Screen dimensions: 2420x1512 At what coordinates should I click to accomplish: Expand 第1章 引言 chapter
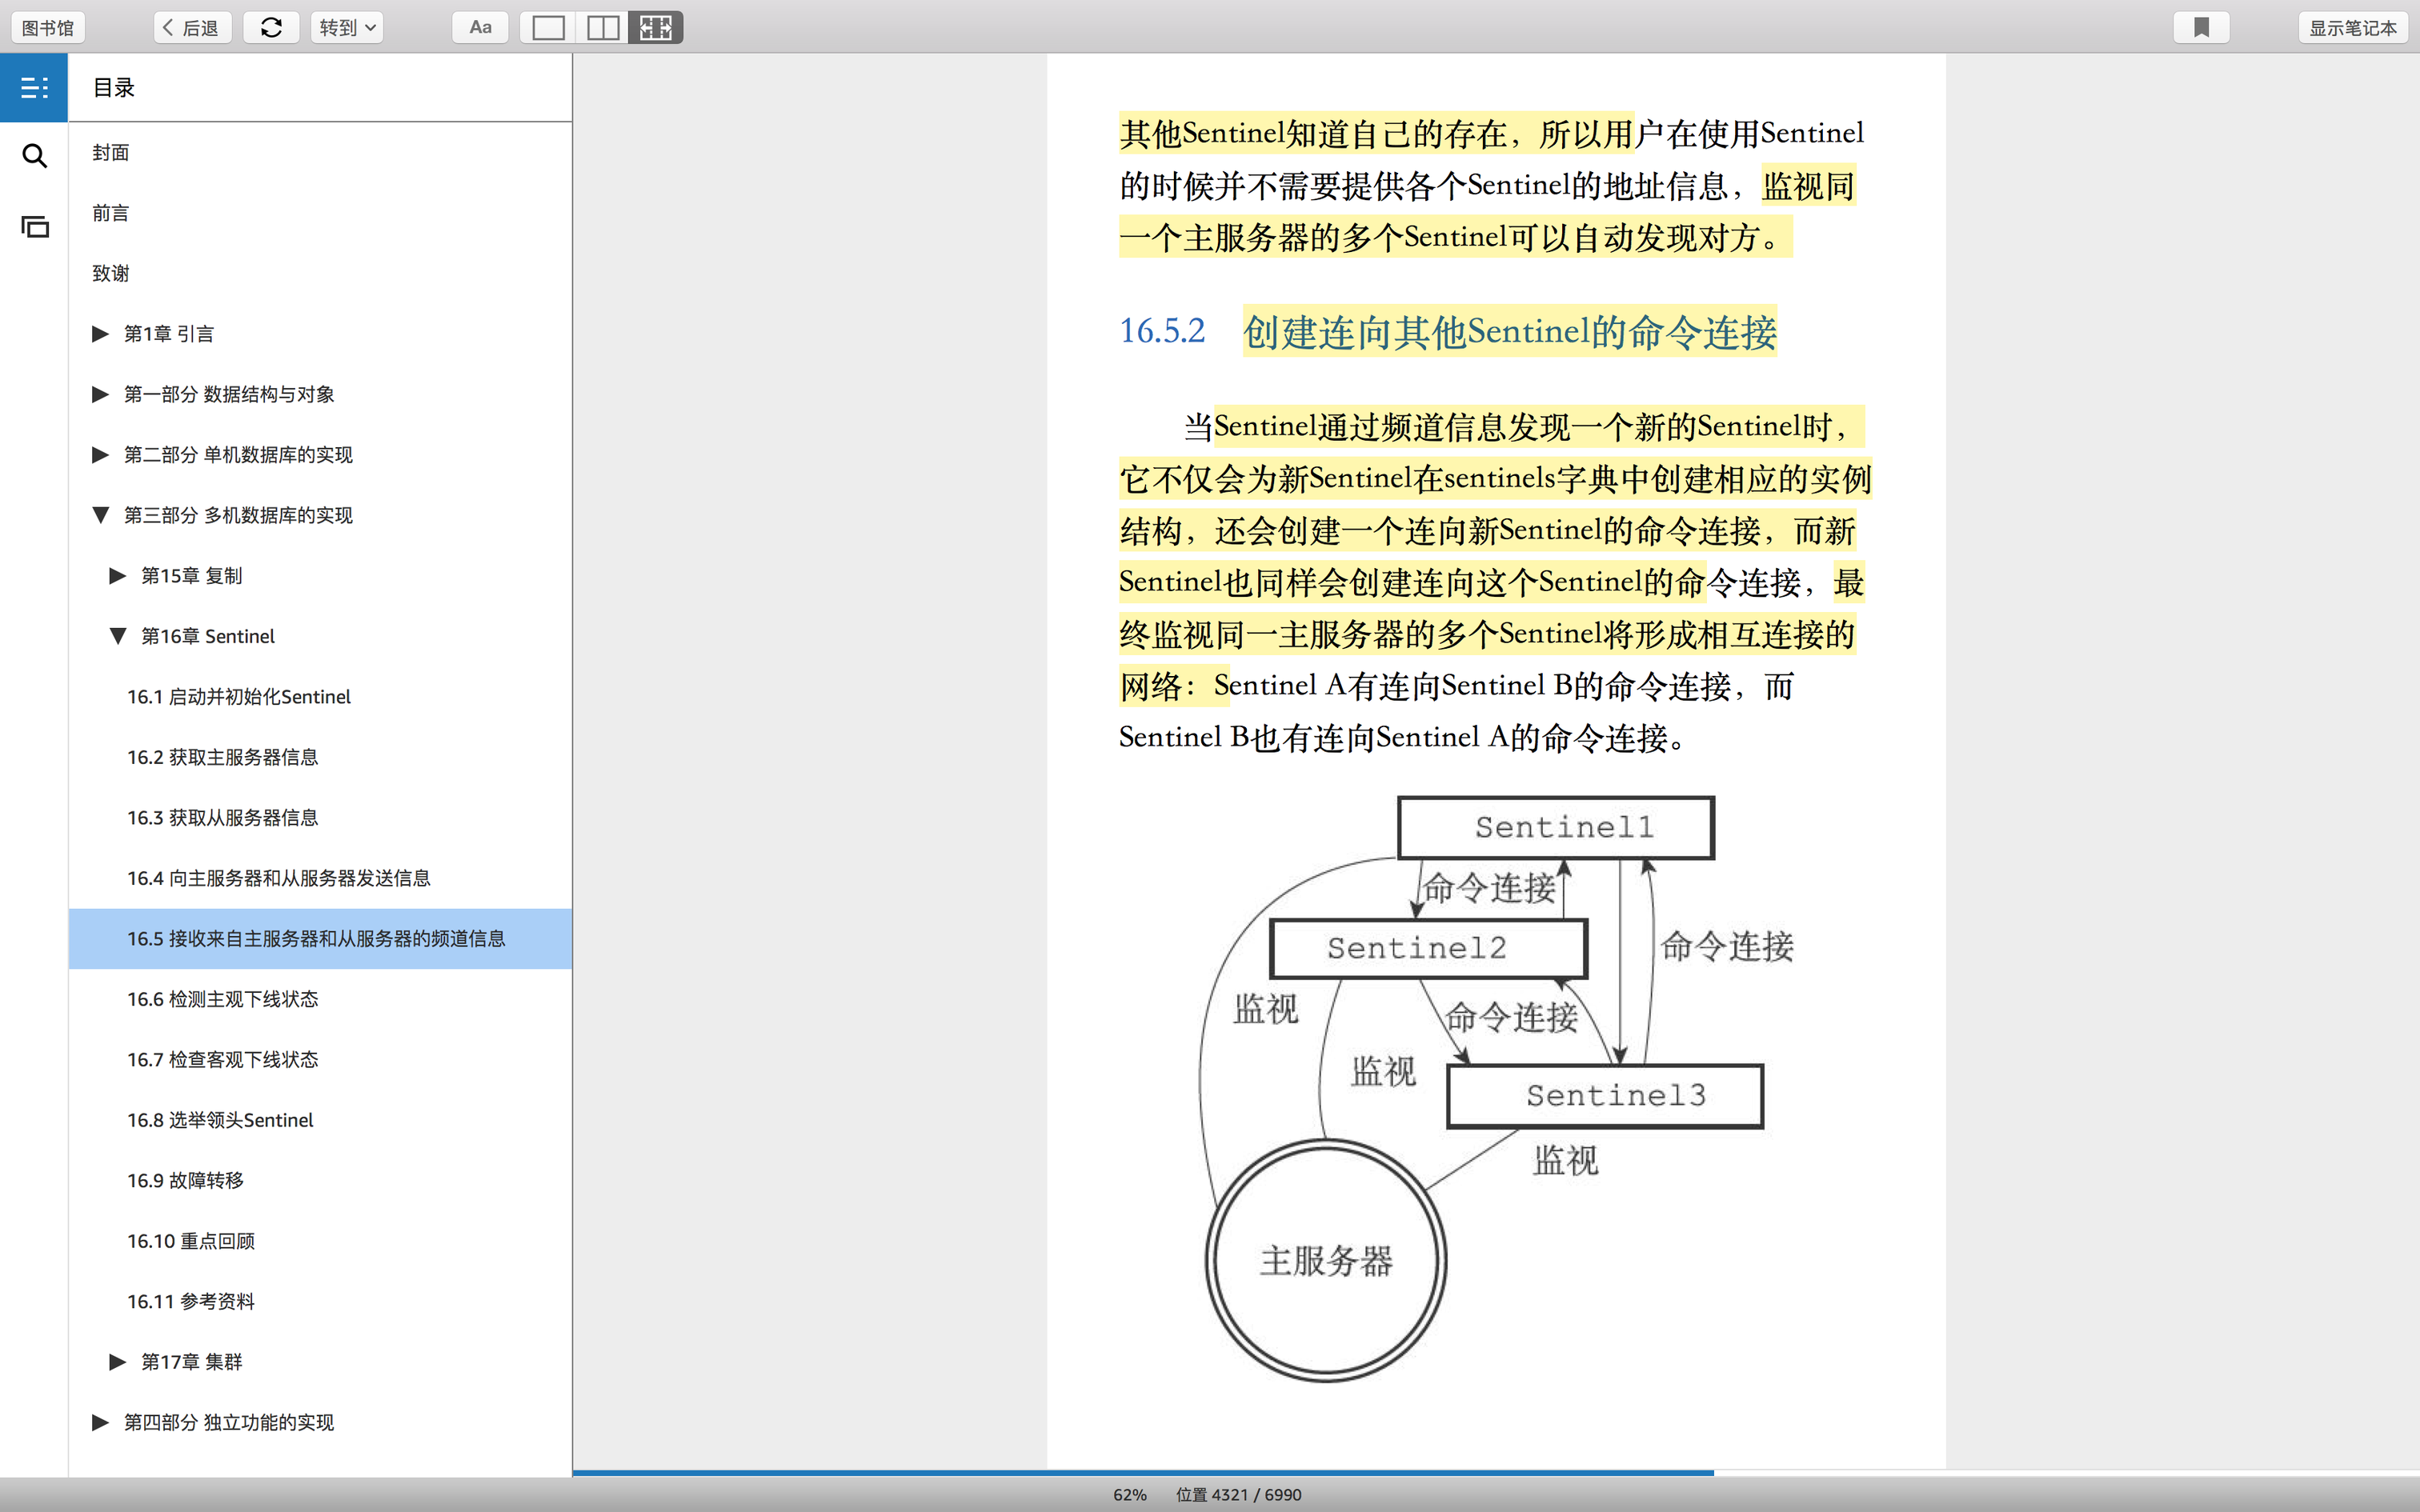[100, 334]
